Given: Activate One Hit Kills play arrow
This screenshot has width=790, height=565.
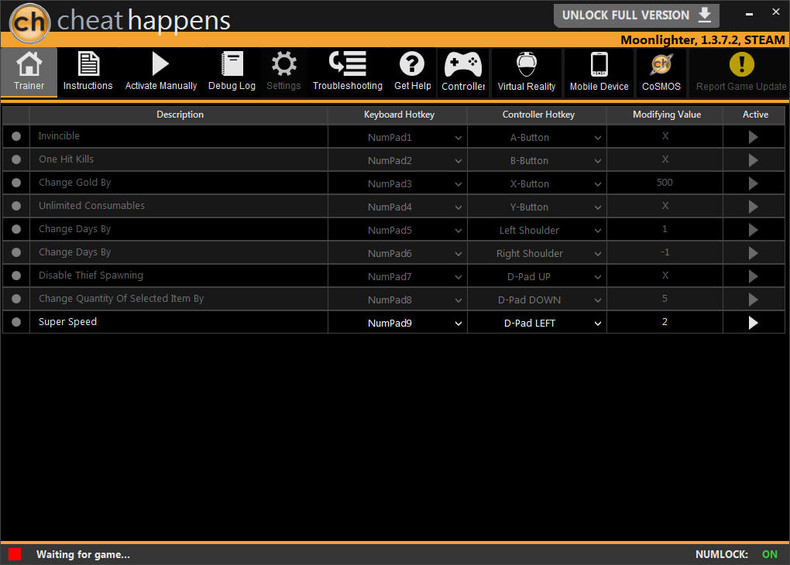Looking at the screenshot, I should (753, 160).
